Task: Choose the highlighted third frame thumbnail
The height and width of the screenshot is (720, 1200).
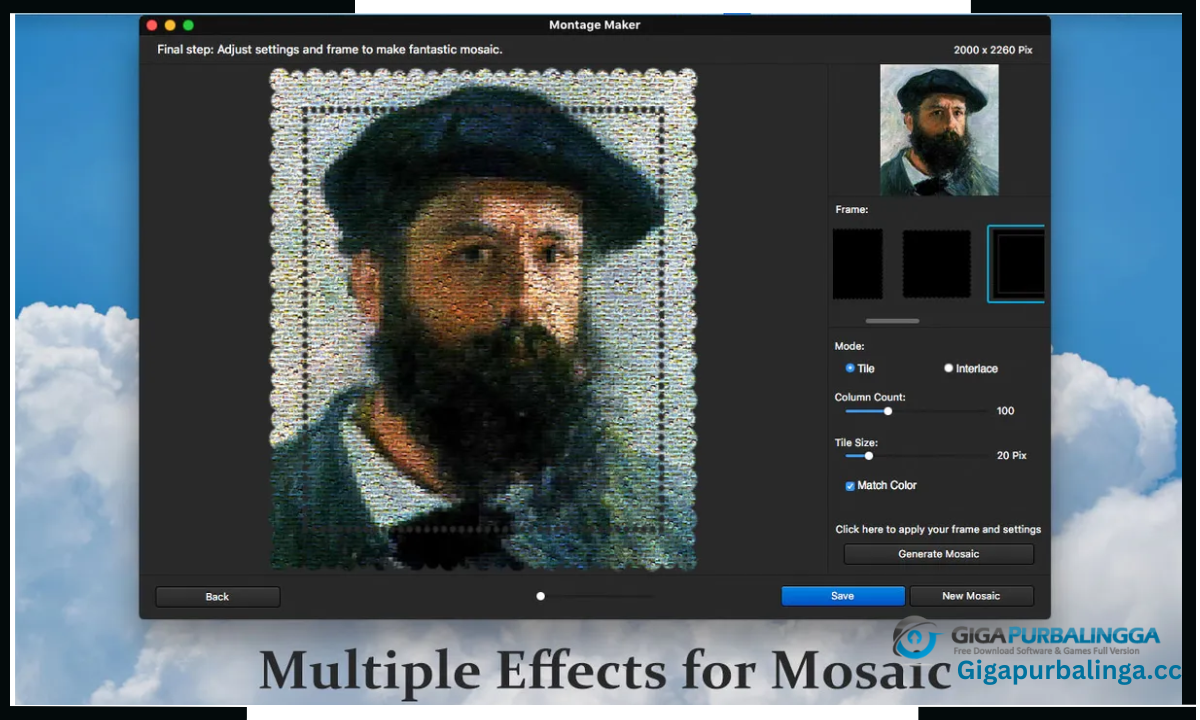Action: point(1016,264)
